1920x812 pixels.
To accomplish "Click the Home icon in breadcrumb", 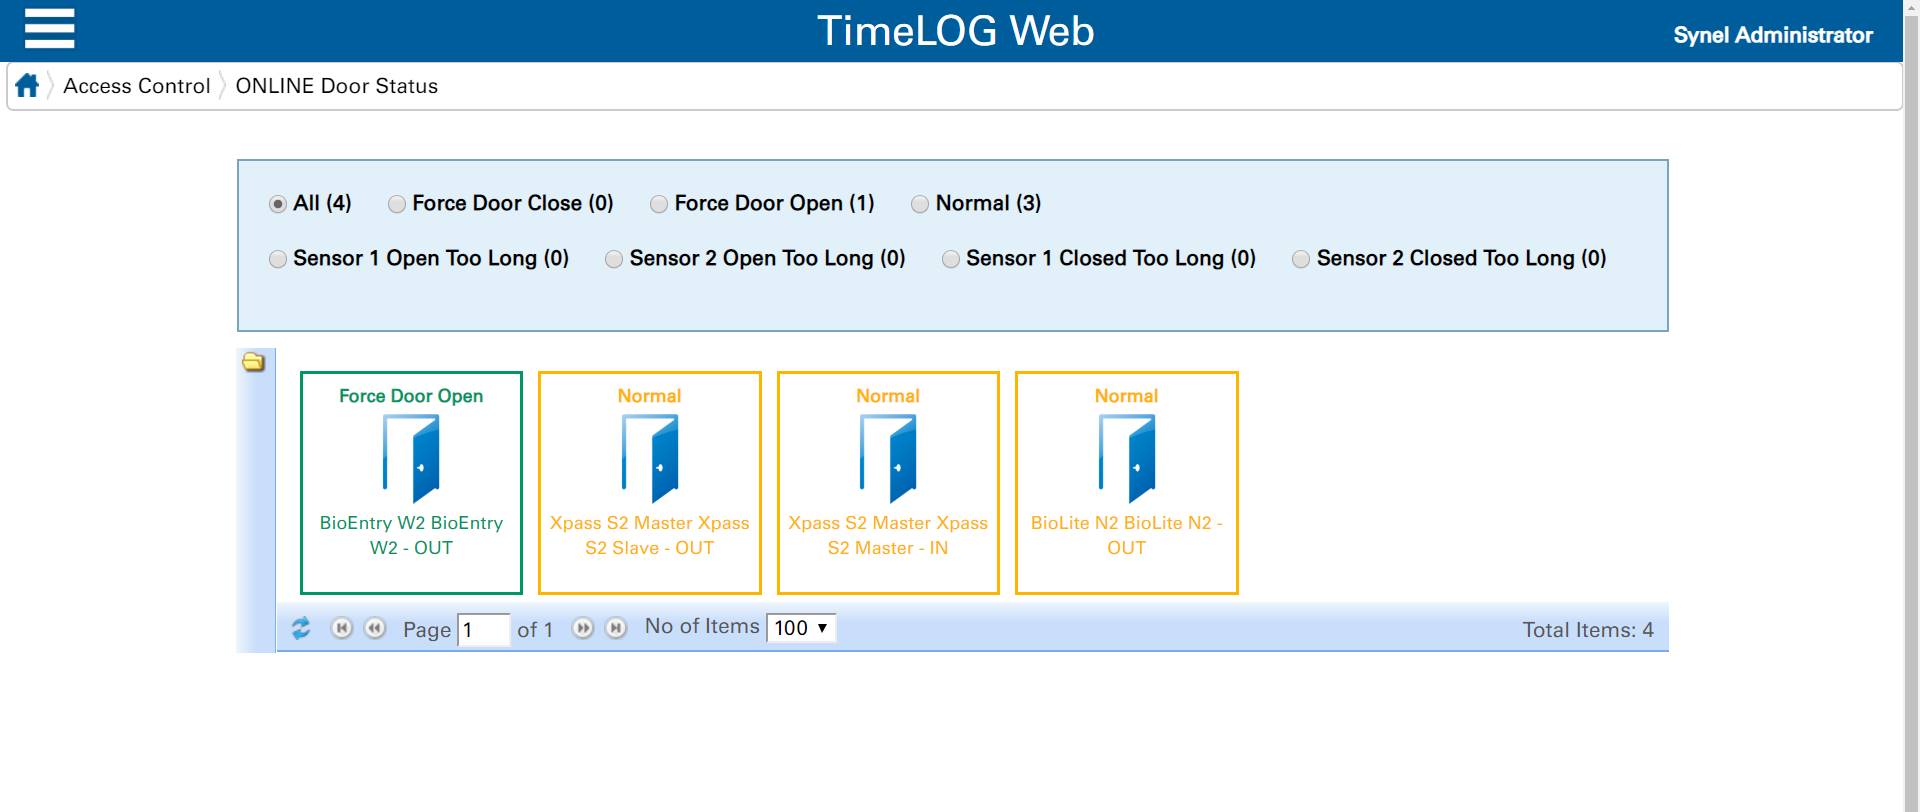I will coord(27,86).
